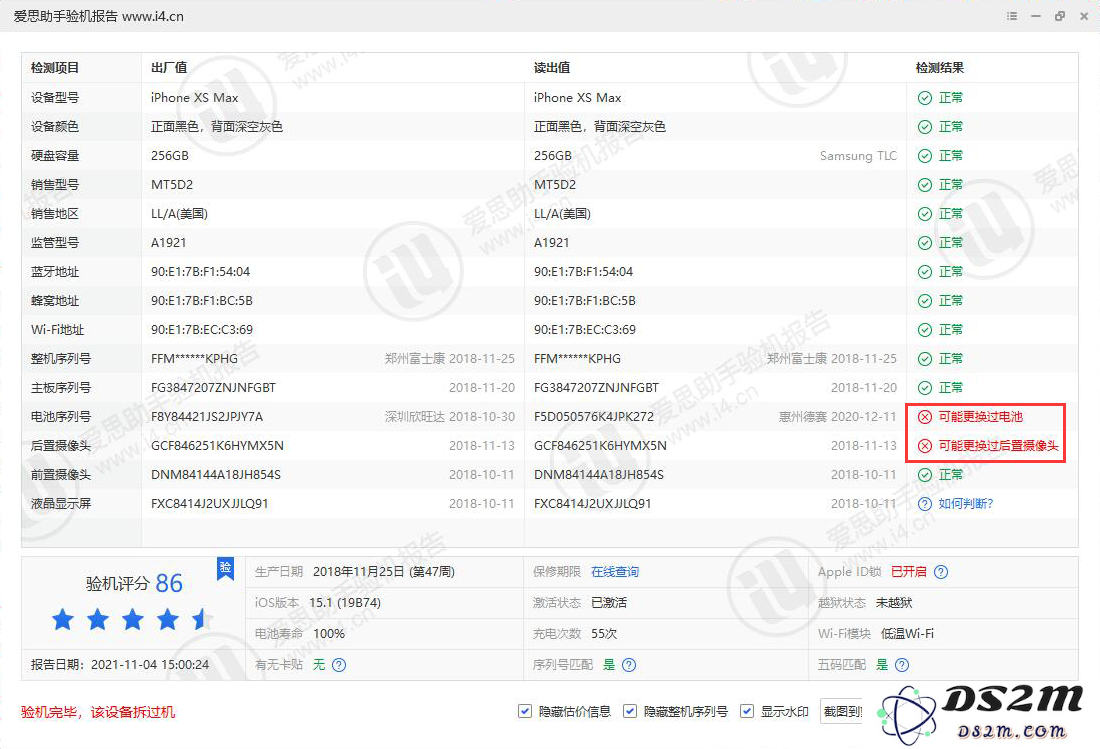Click the 出厂值 column header

tap(169, 68)
